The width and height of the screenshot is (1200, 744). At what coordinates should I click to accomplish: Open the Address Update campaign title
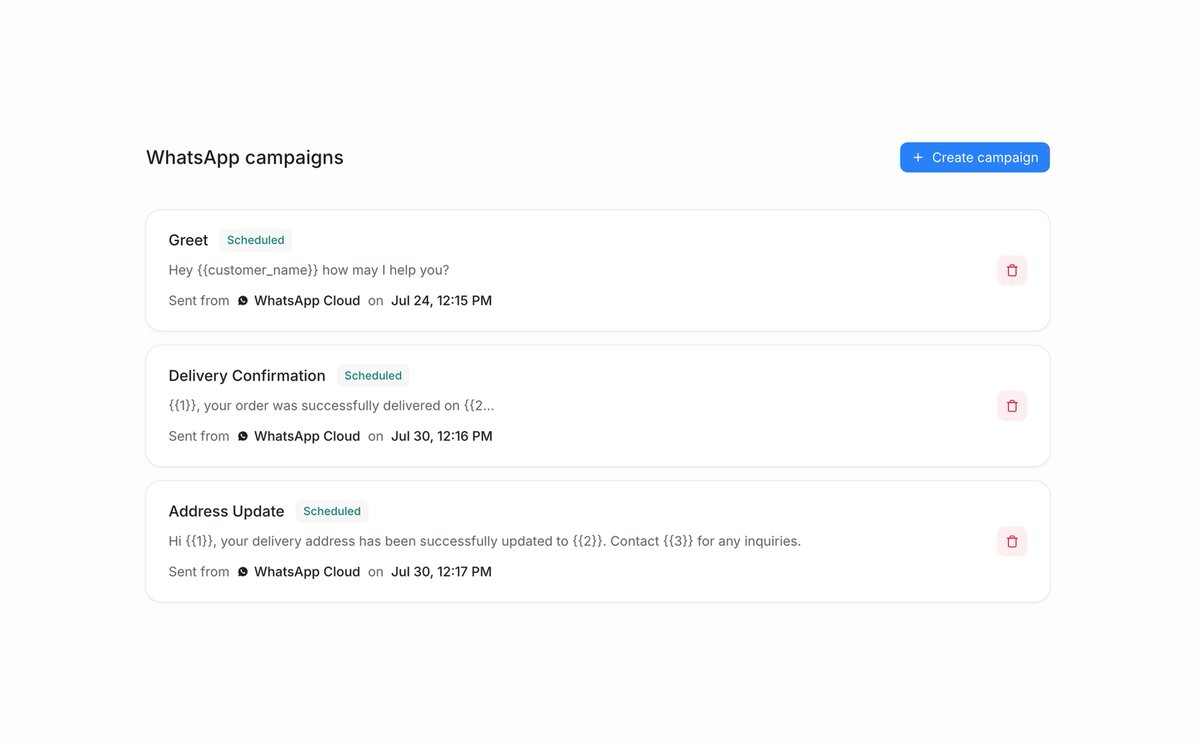pos(226,511)
